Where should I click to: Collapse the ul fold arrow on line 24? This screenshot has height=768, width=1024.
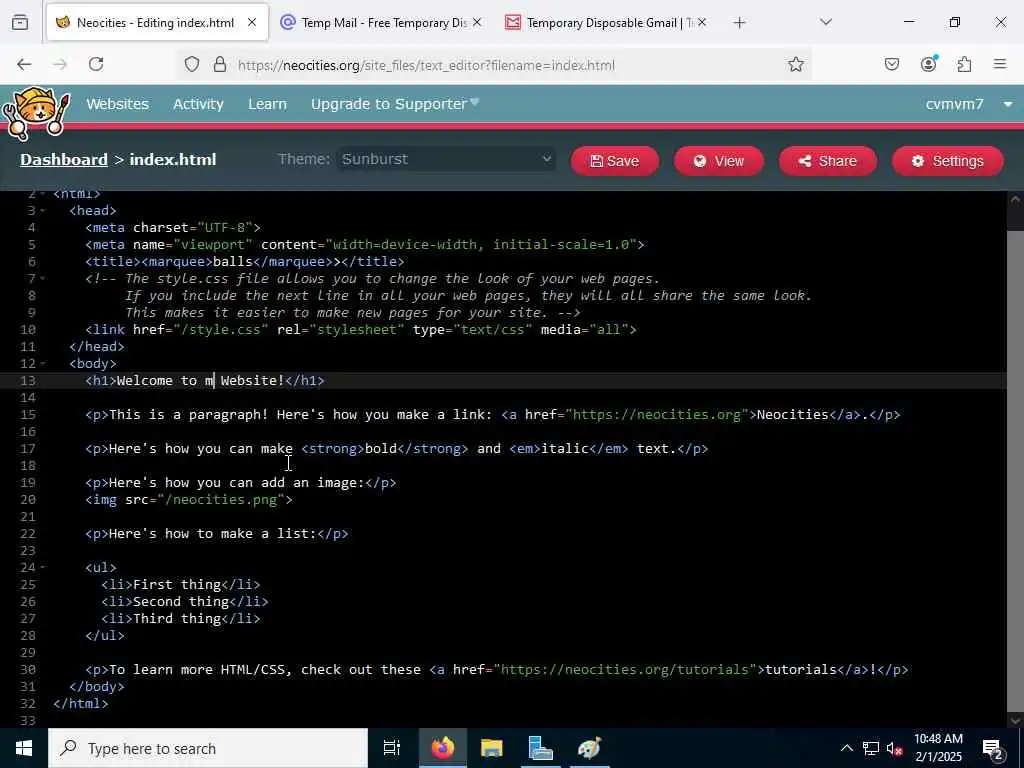pos(42,568)
